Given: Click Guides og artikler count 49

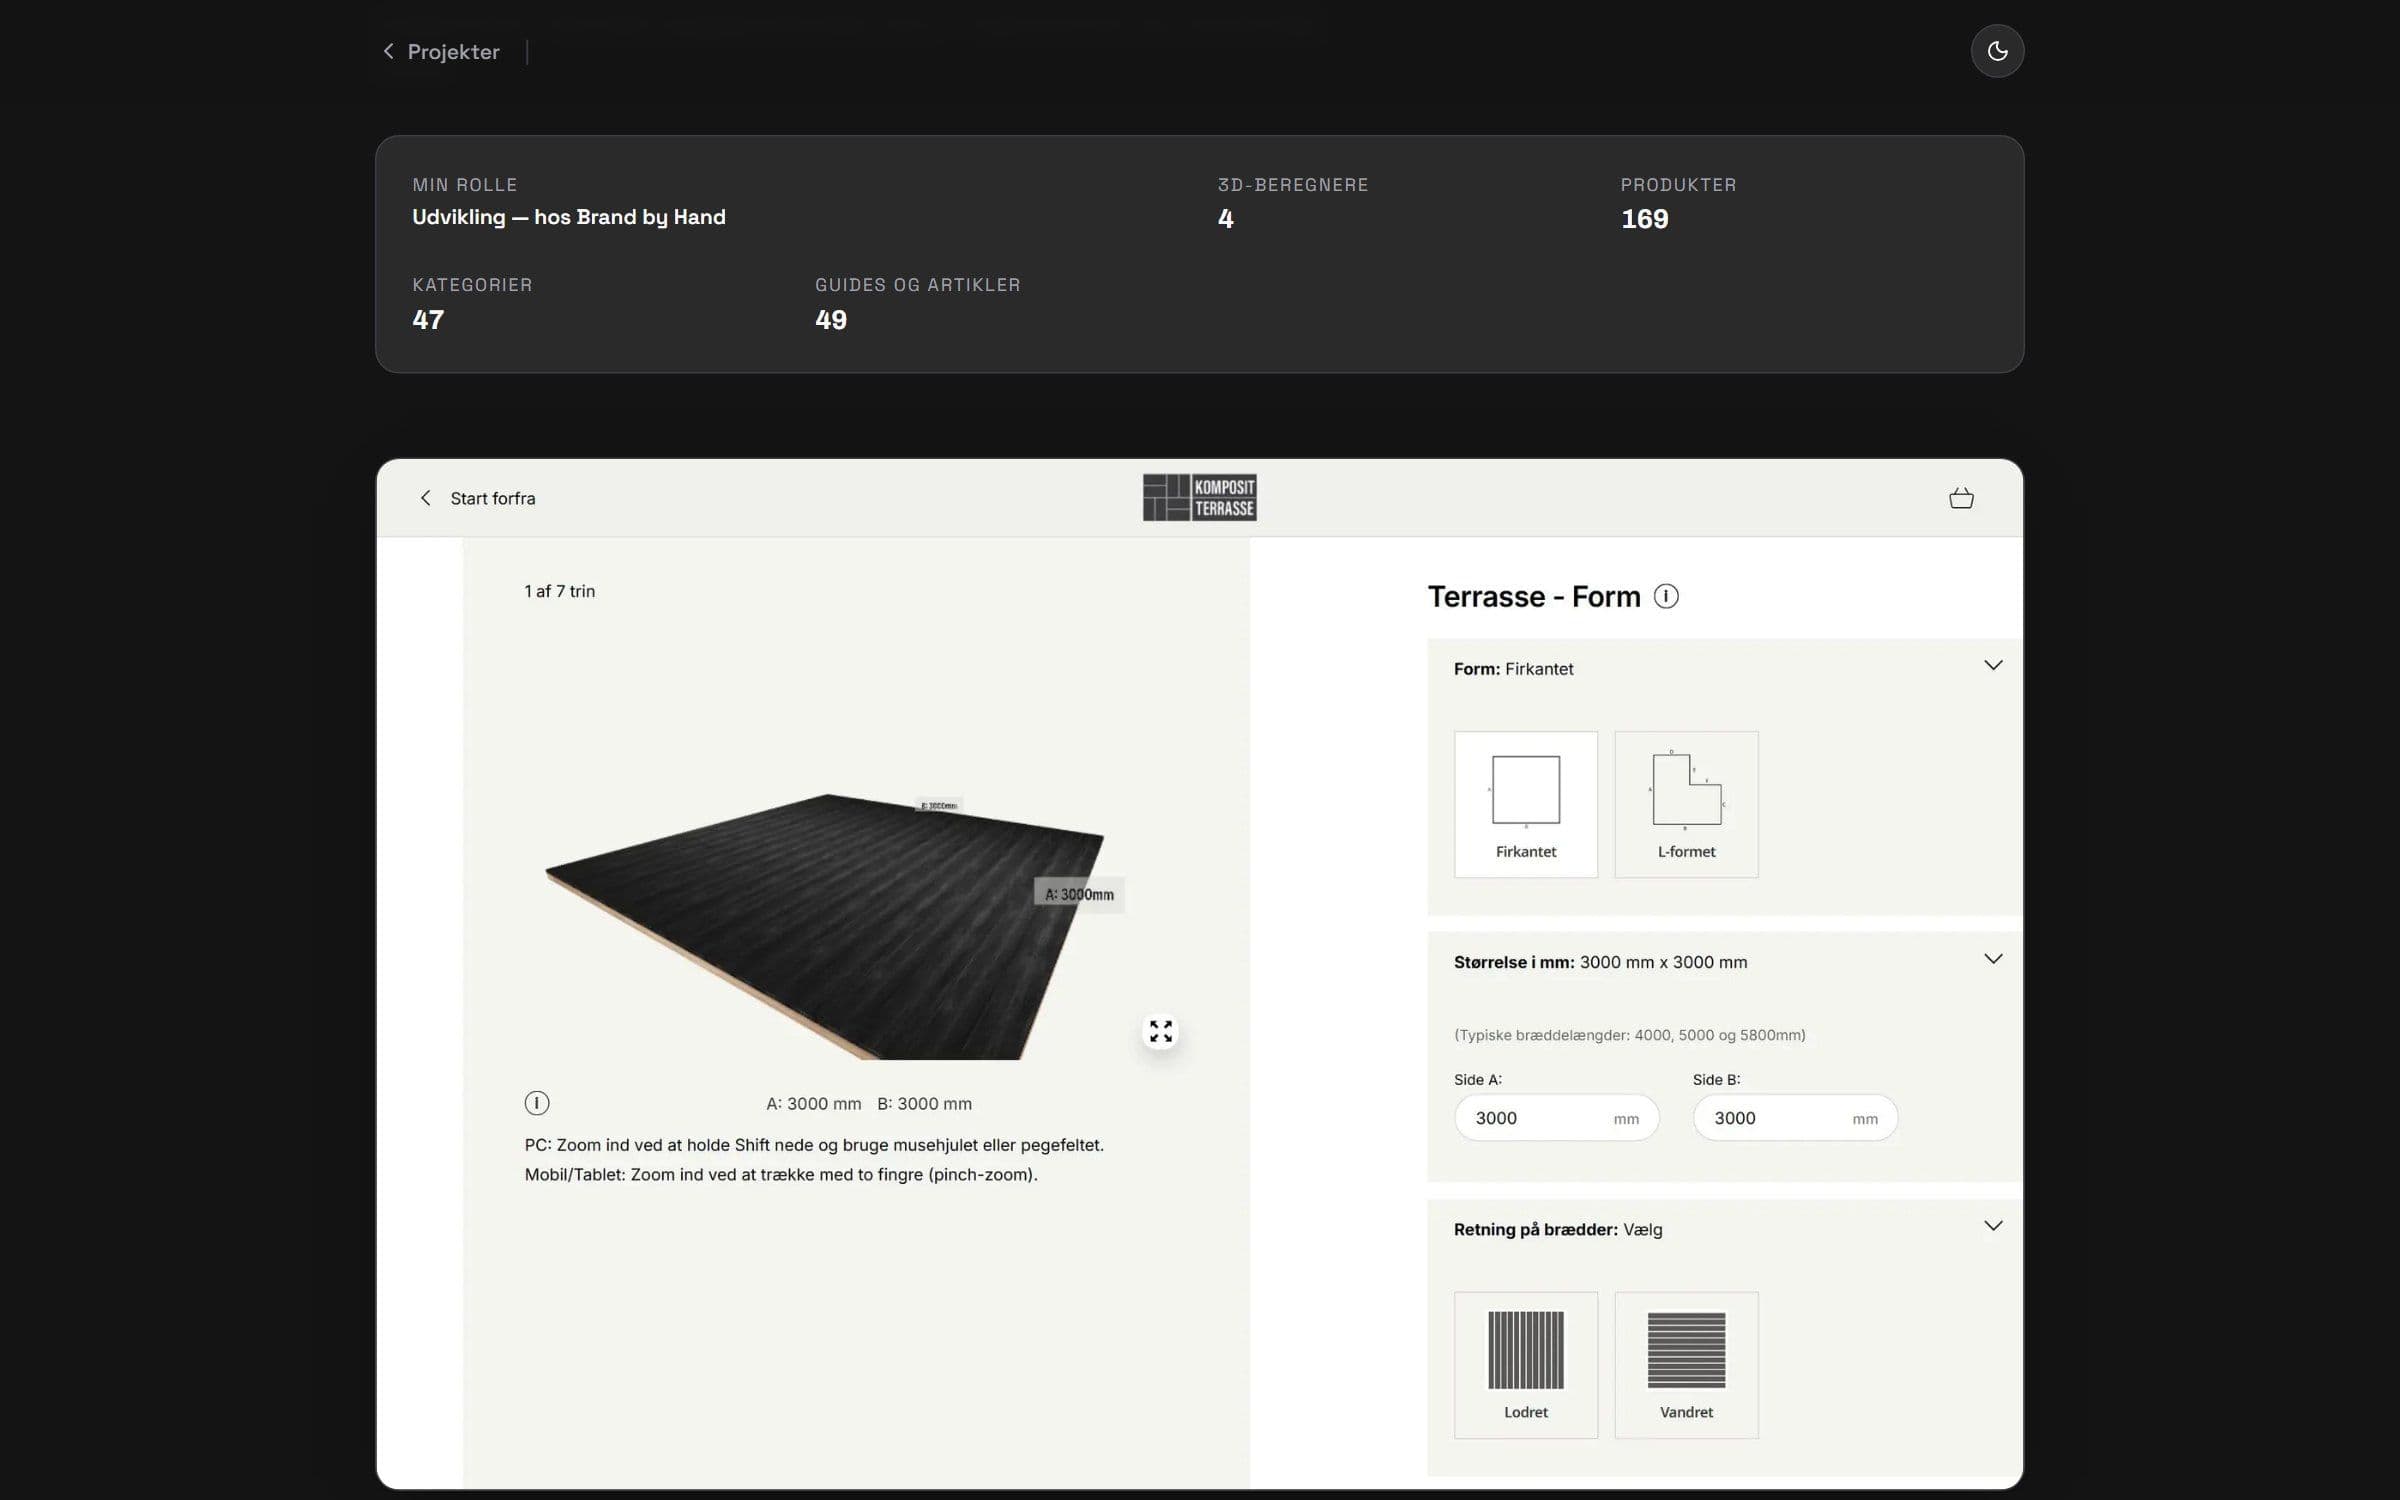Looking at the screenshot, I should 831,320.
